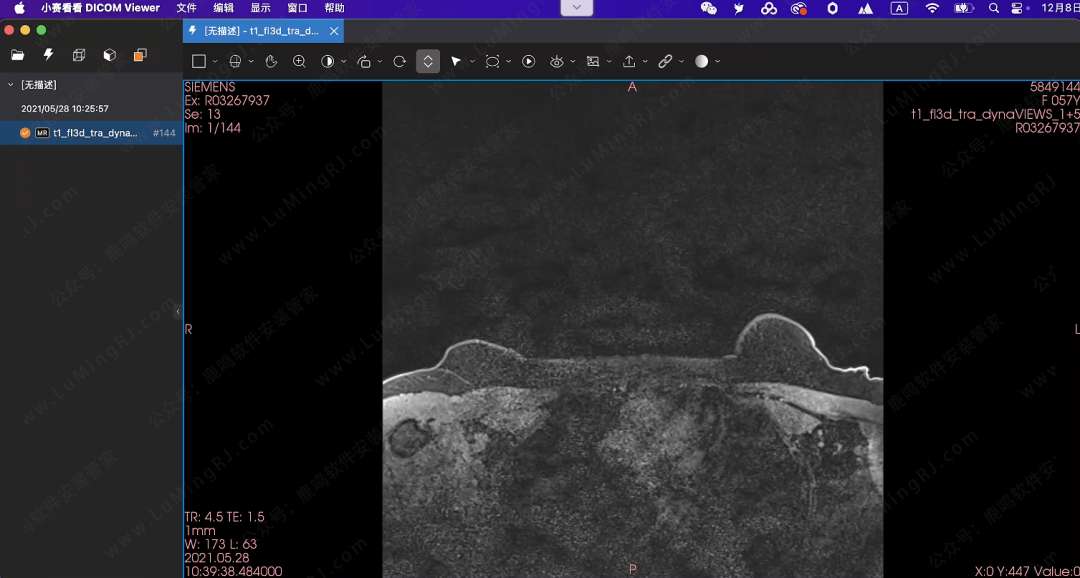Click the open folder icon in sidebar

click(18, 55)
